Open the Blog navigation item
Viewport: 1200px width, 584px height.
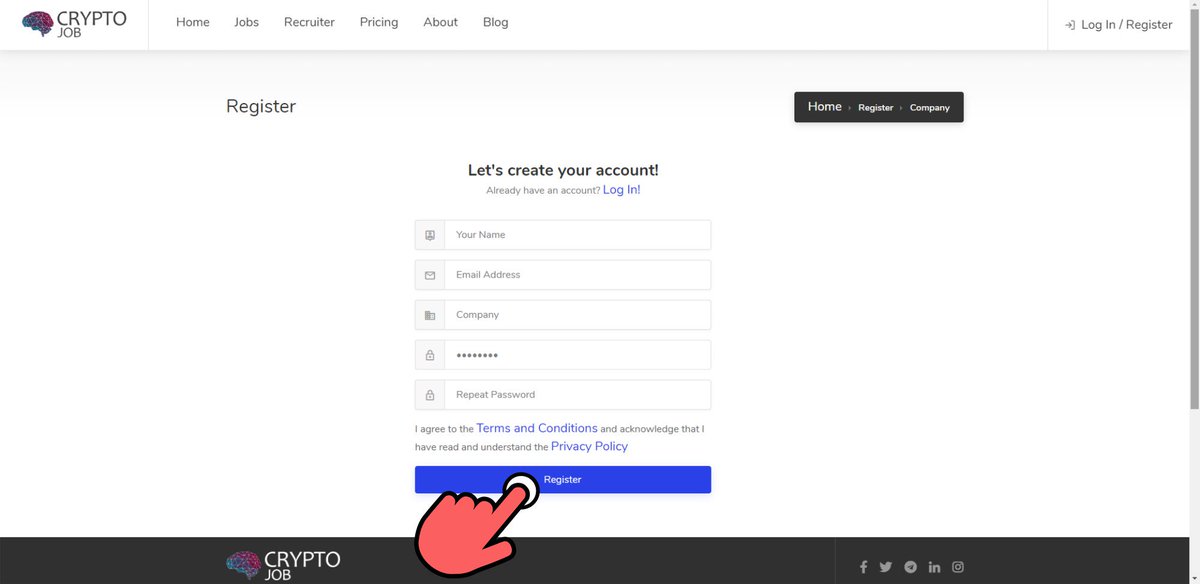(x=496, y=22)
